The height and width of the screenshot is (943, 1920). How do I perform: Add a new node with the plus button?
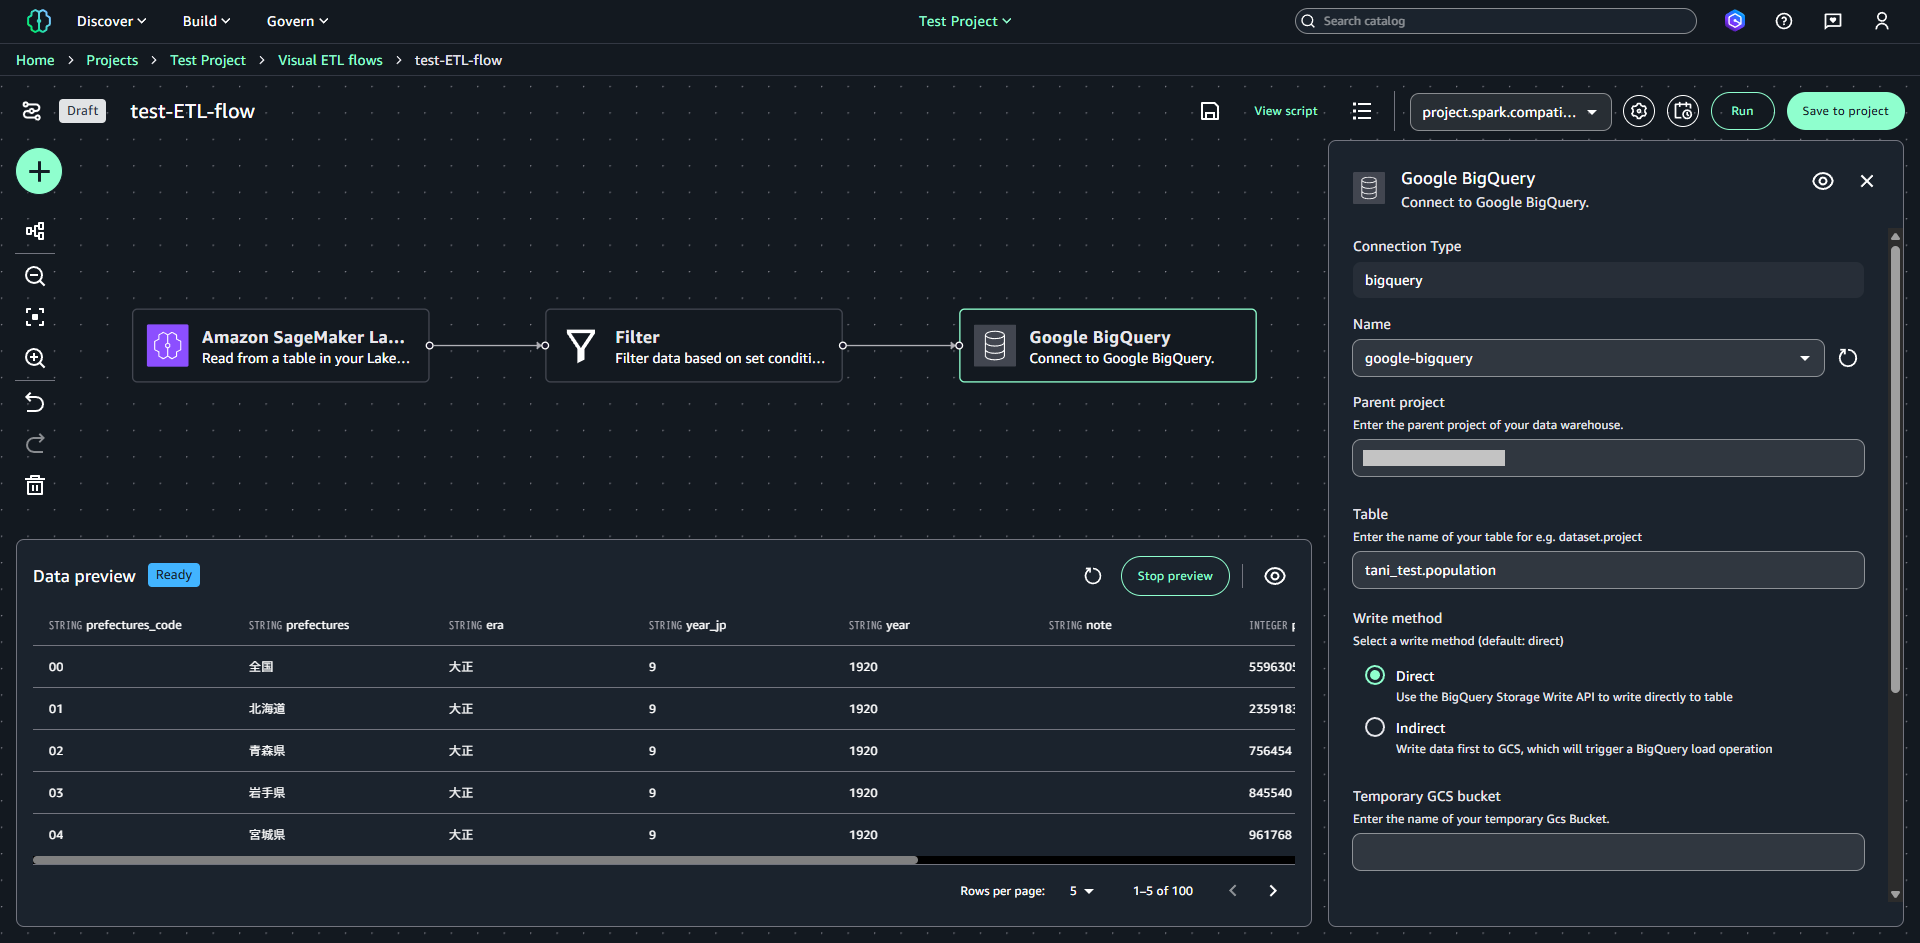click(x=39, y=172)
